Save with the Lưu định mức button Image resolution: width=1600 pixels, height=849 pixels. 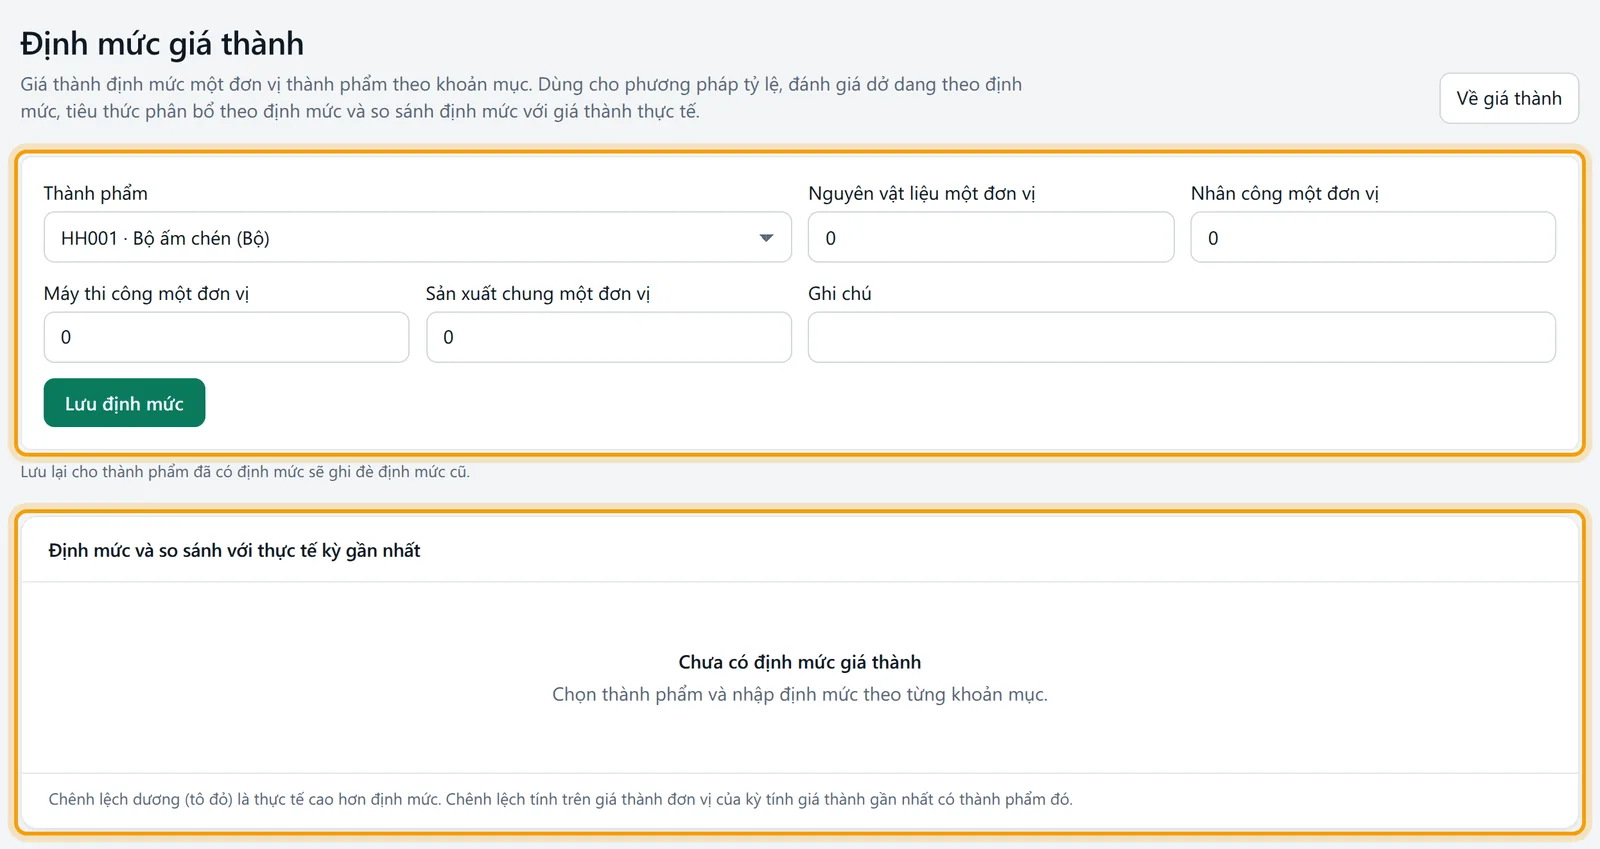point(124,403)
